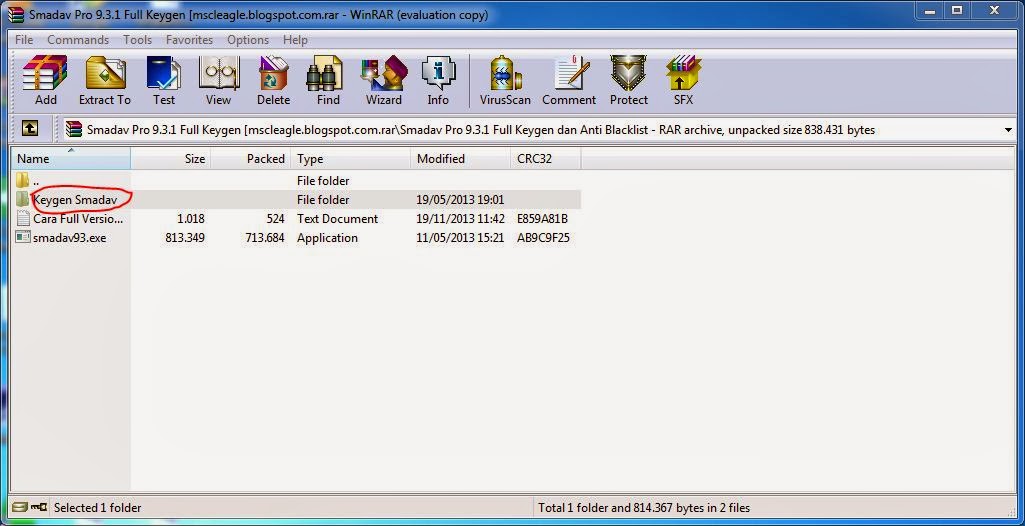Viewport: 1025px width, 526px height.
Task: Sort by the Size column header
Action: [x=171, y=159]
